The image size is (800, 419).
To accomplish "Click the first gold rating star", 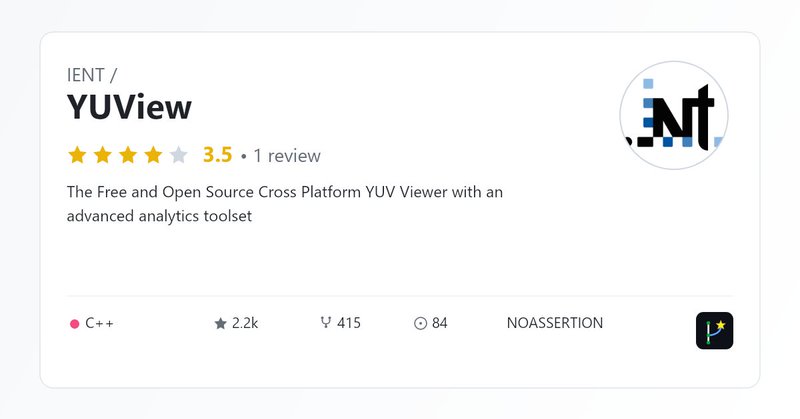I will click(x=77, y=155).
